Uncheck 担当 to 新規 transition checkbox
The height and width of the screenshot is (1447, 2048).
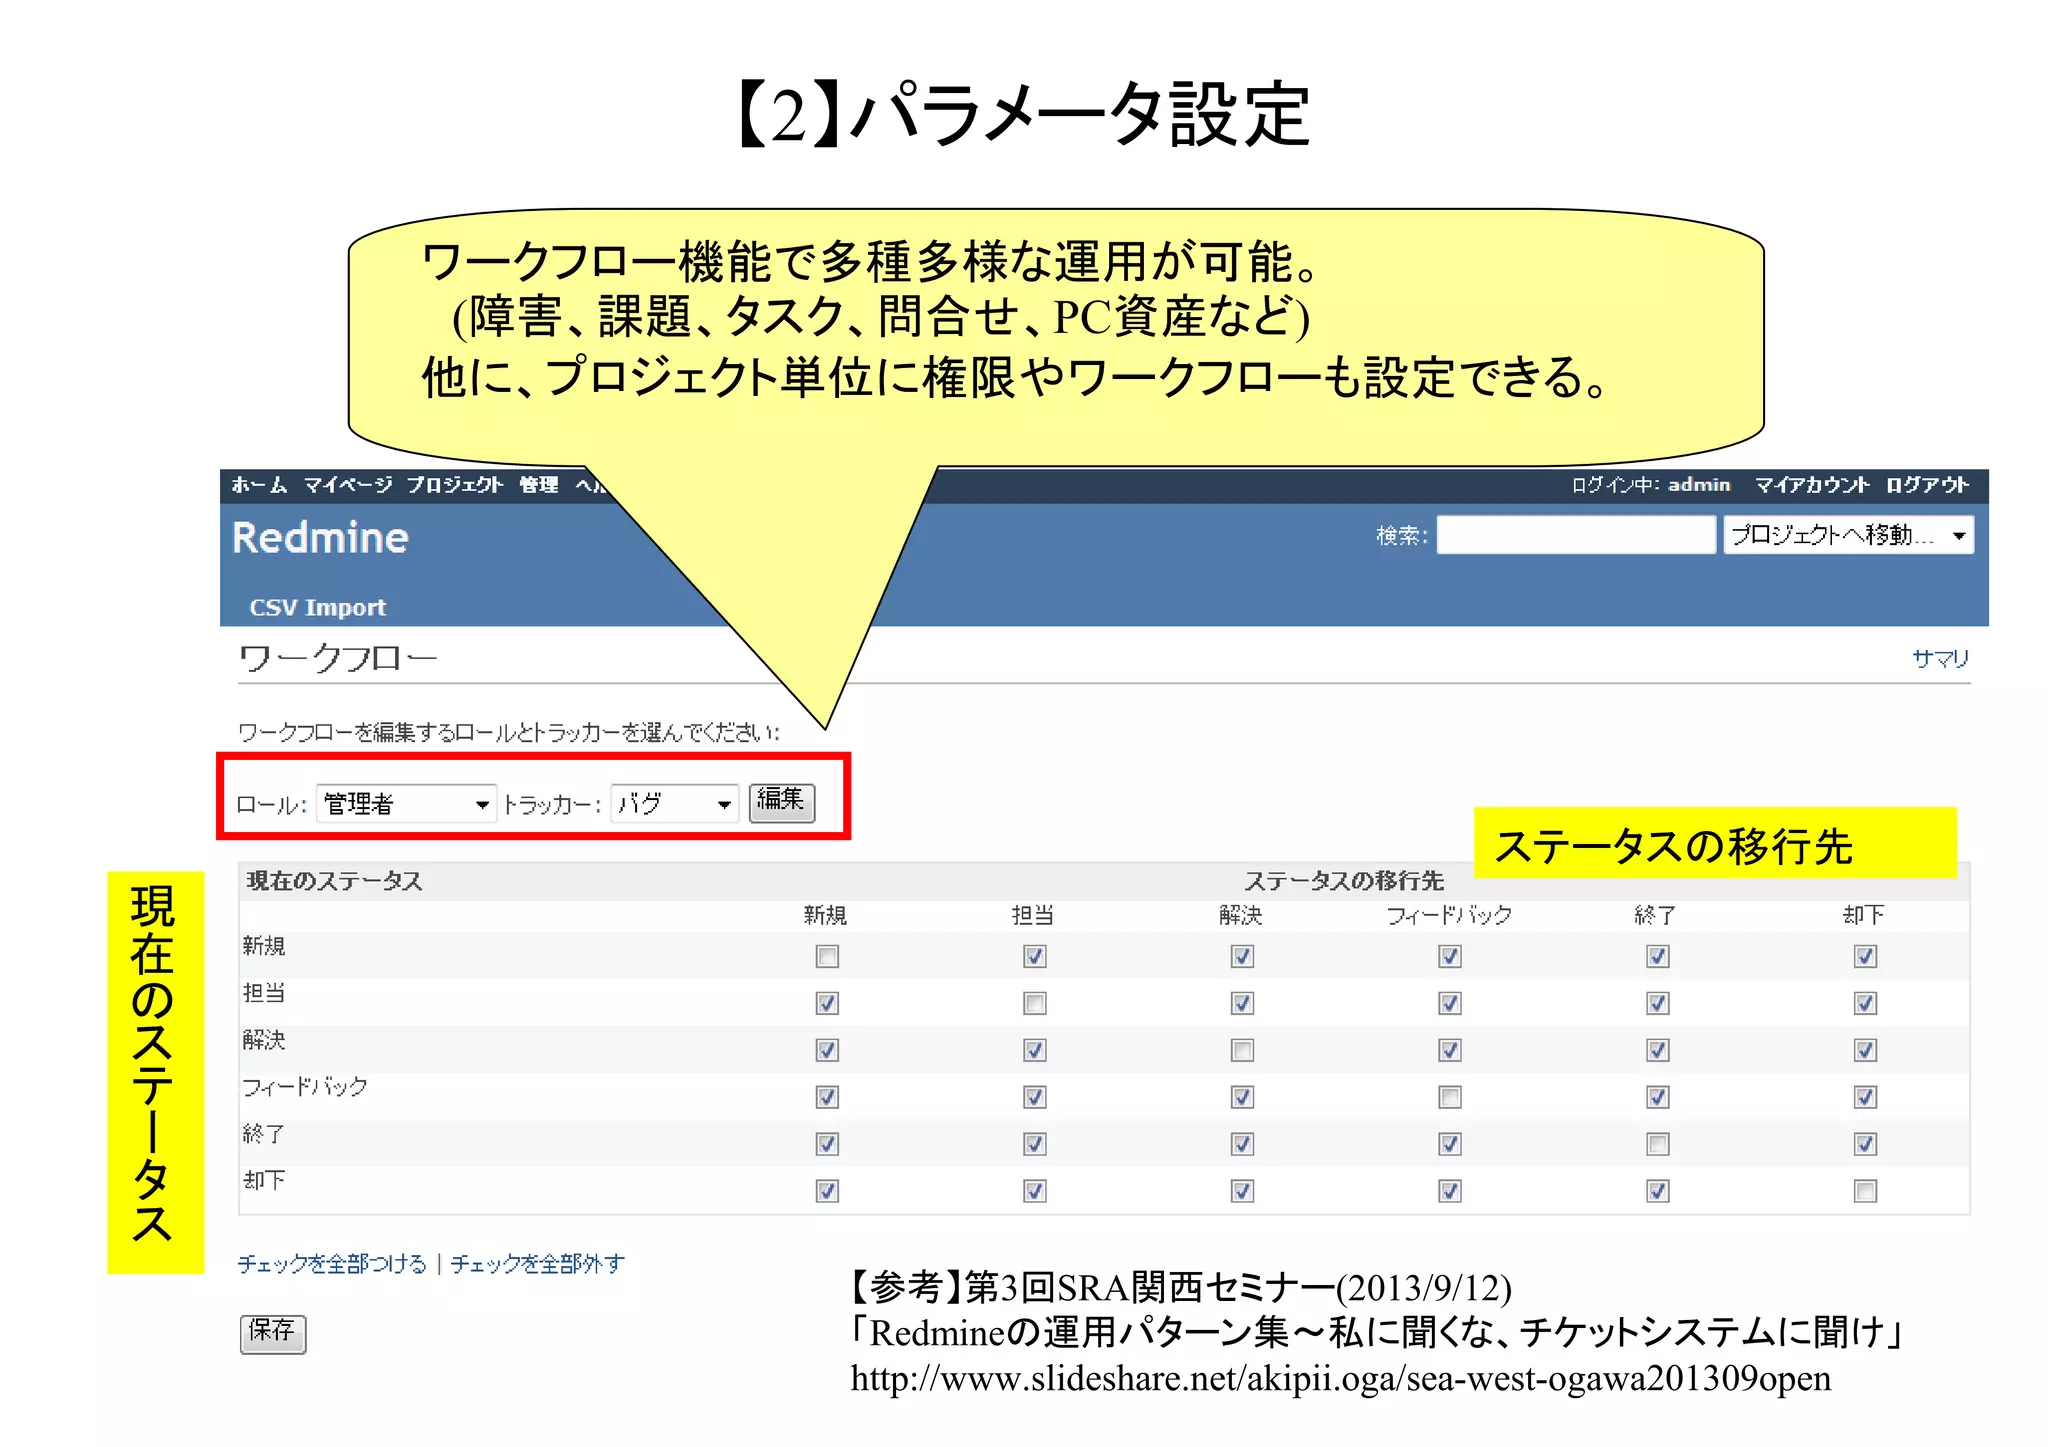[827, 1003]
